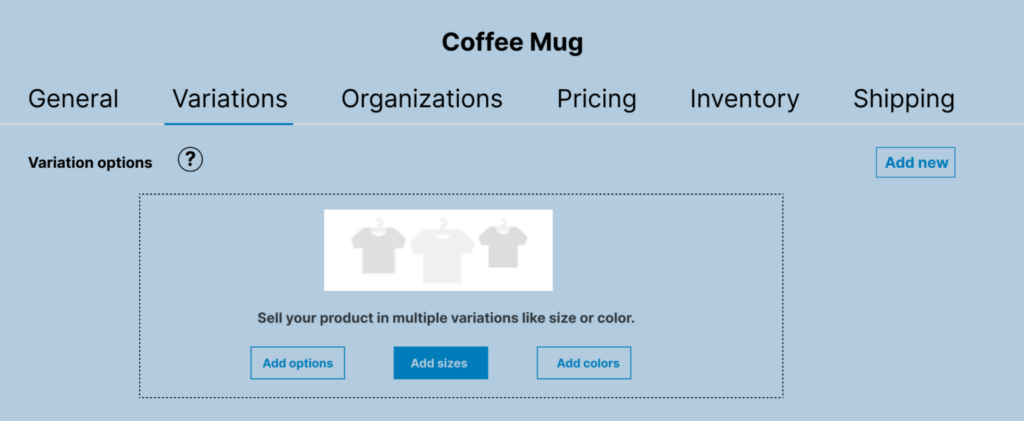
Task: Go to the Pricing tab
Action: point(596,99)
